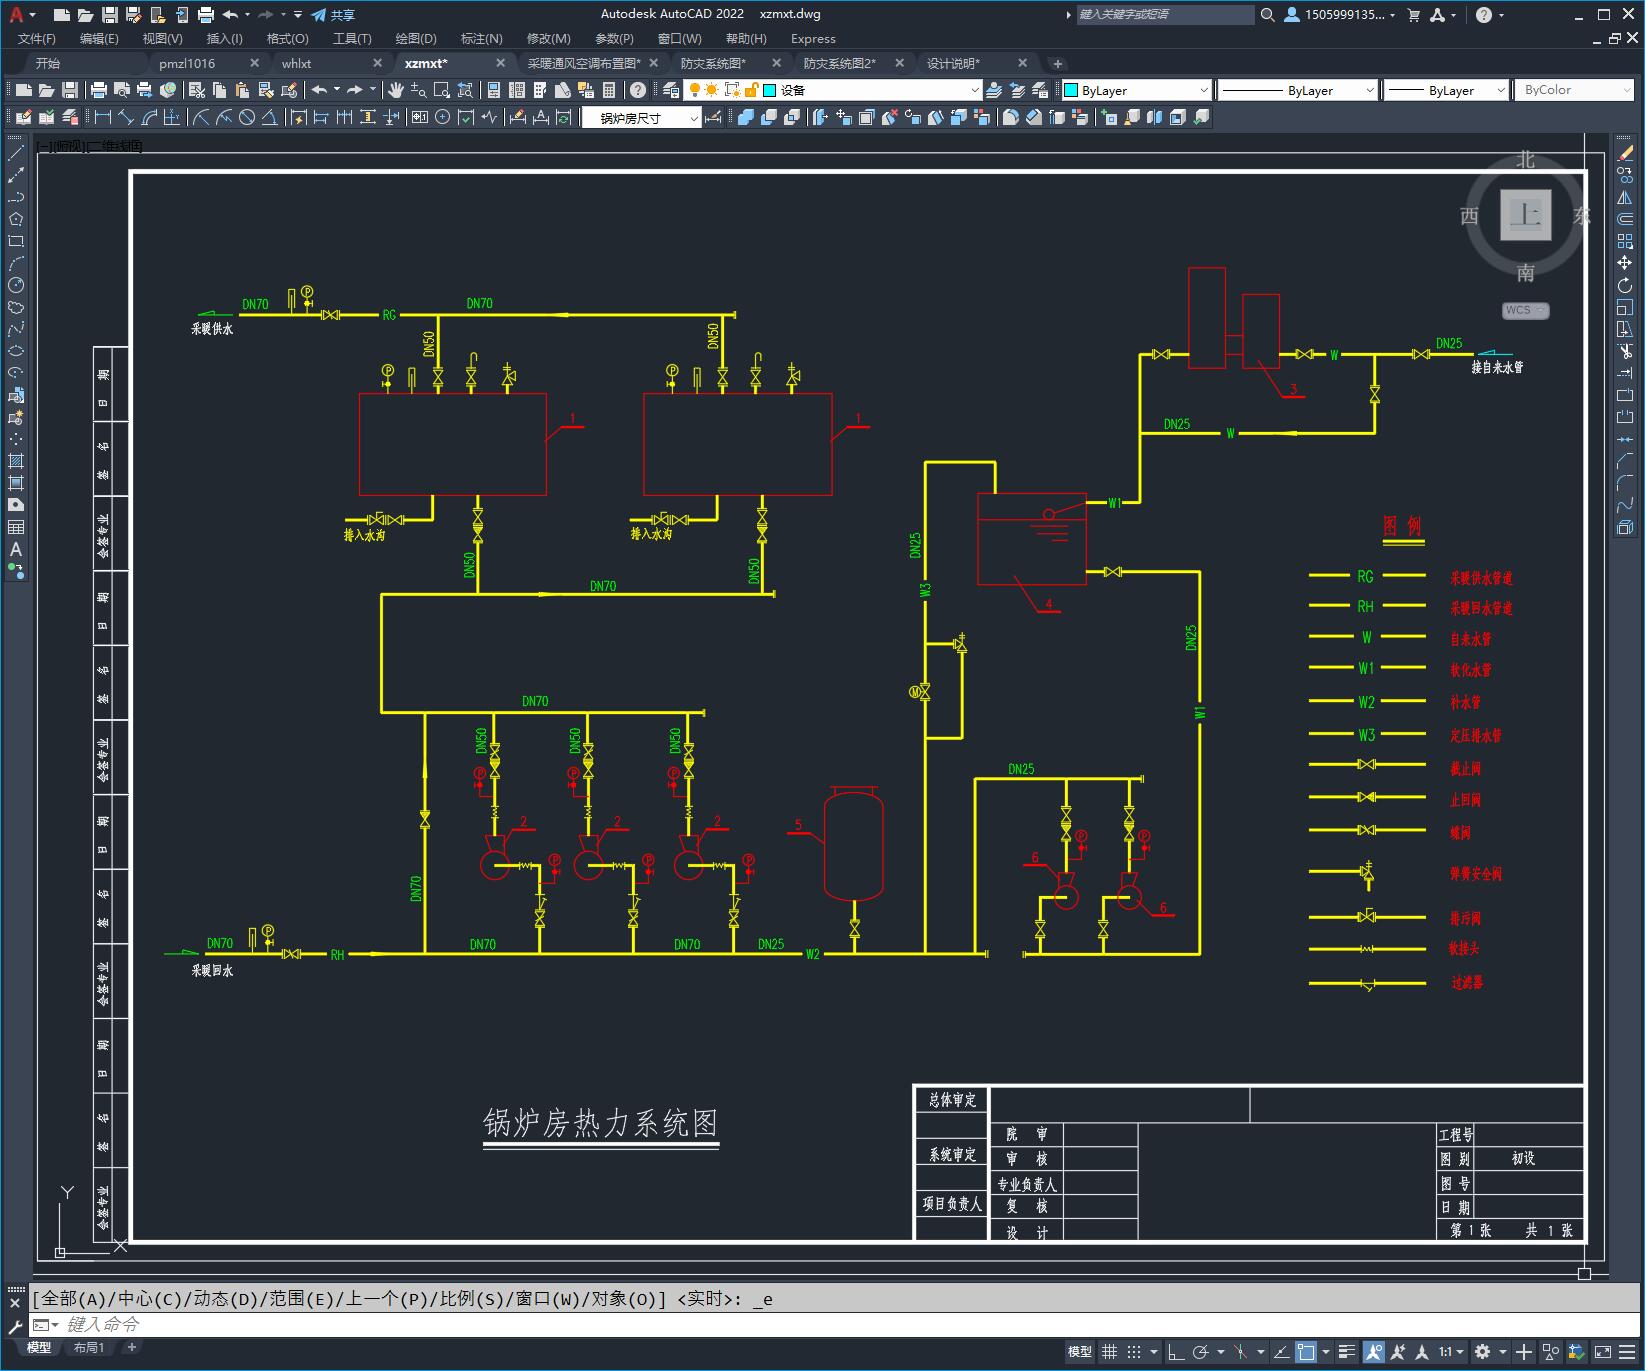This screenshot has width=1645, height=1371.
Task: Click the search magnifier icon in title bar
Action: [1268, 15]
